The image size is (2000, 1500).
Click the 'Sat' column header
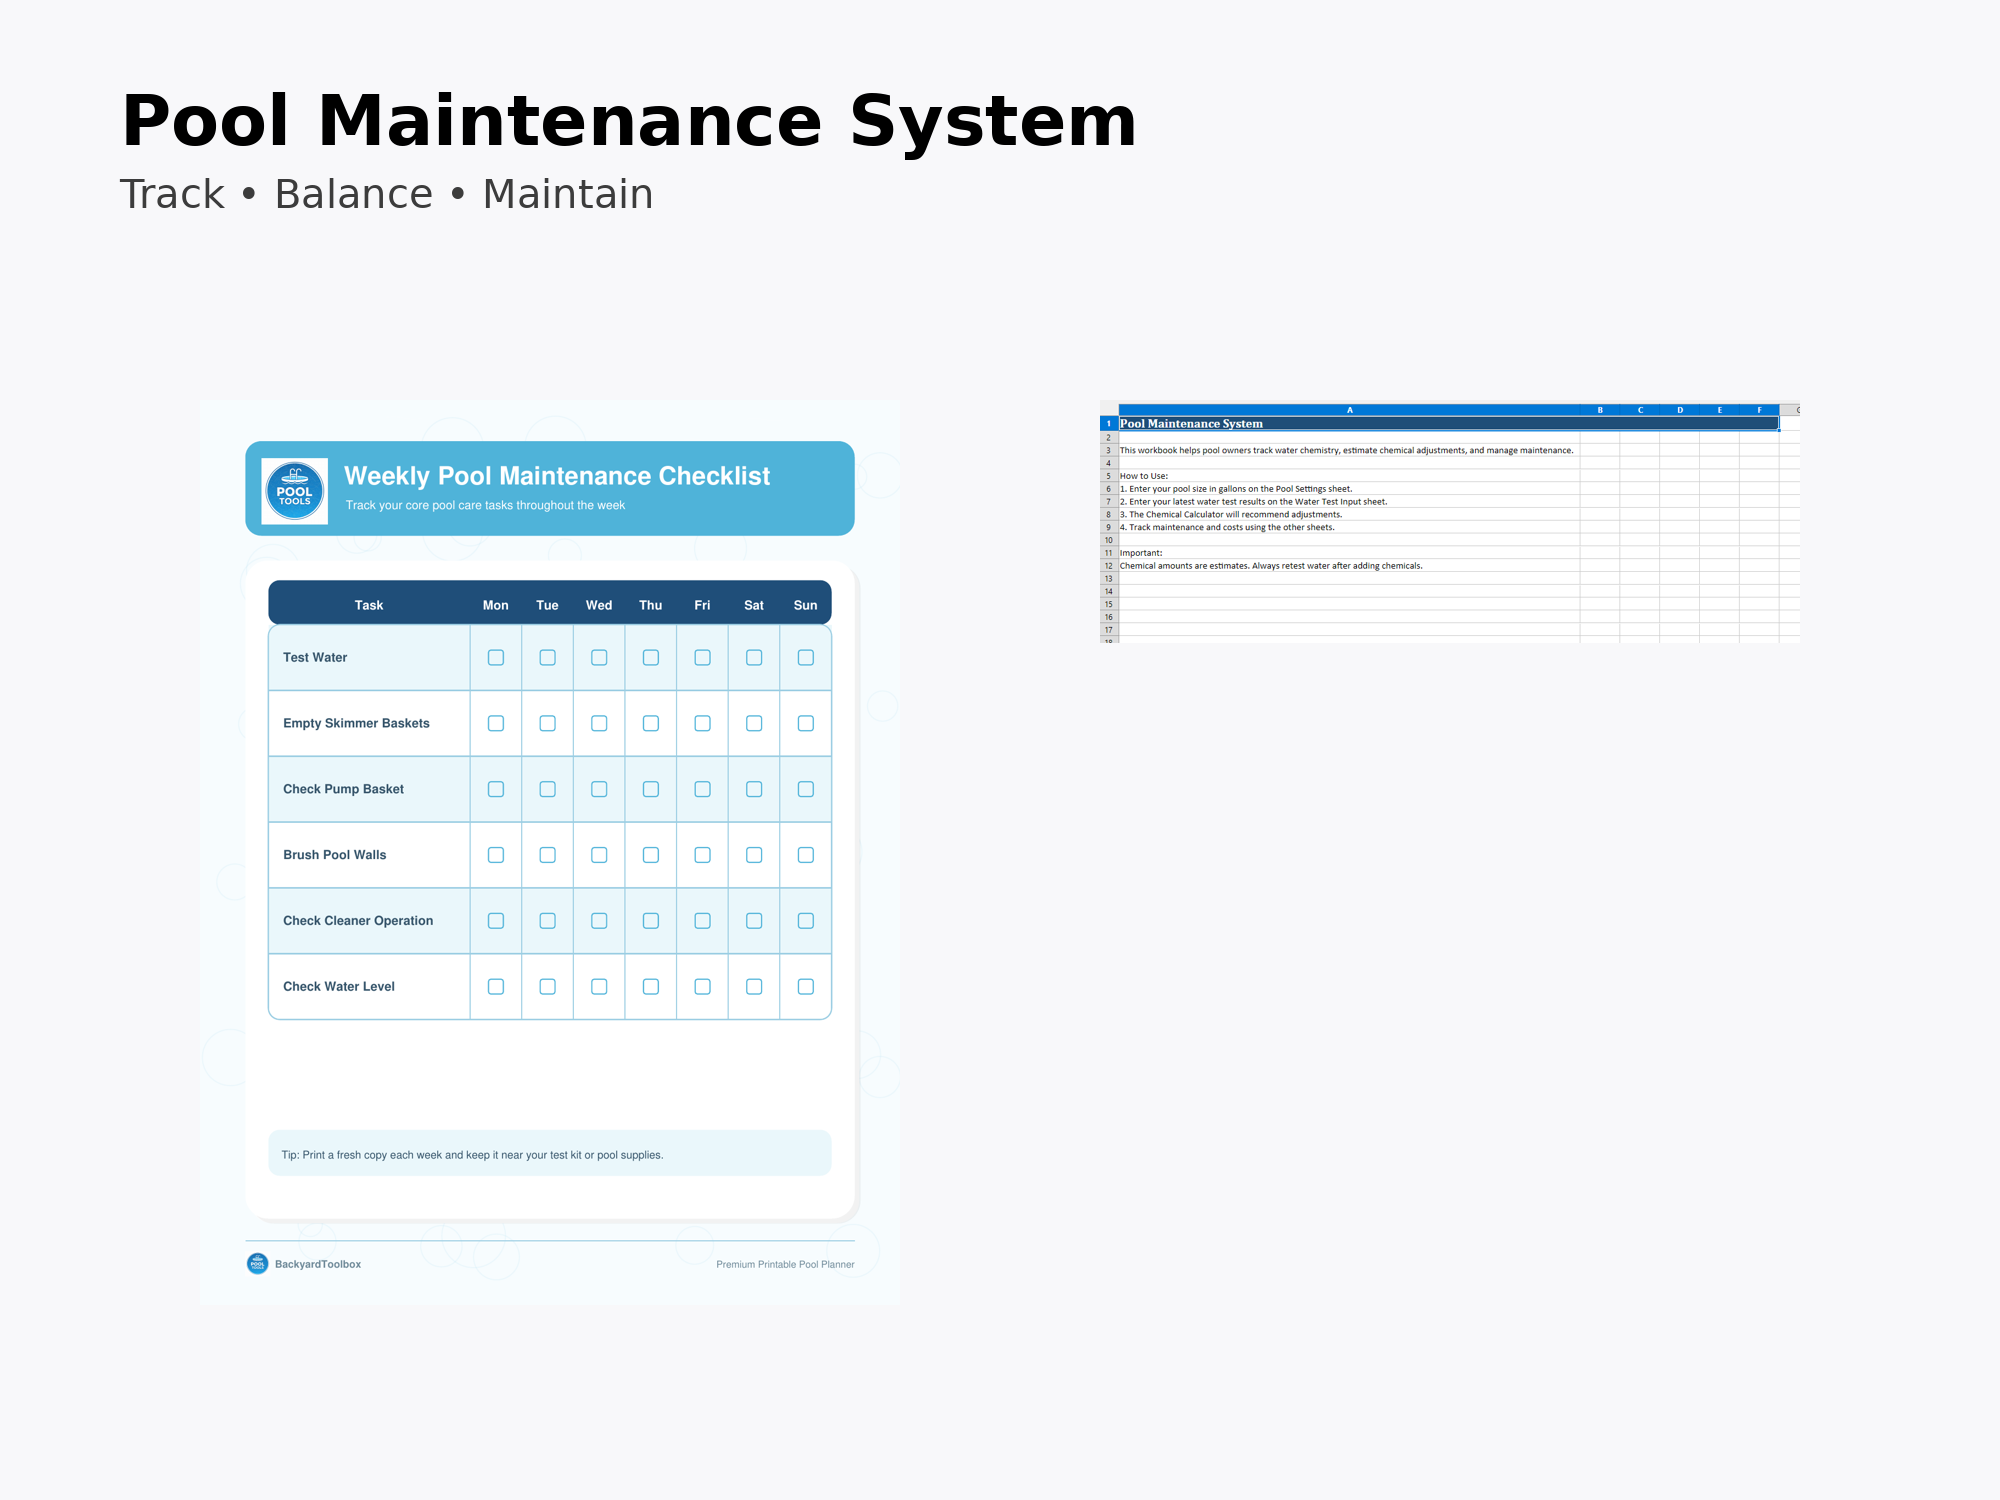[x=754, y=605]
